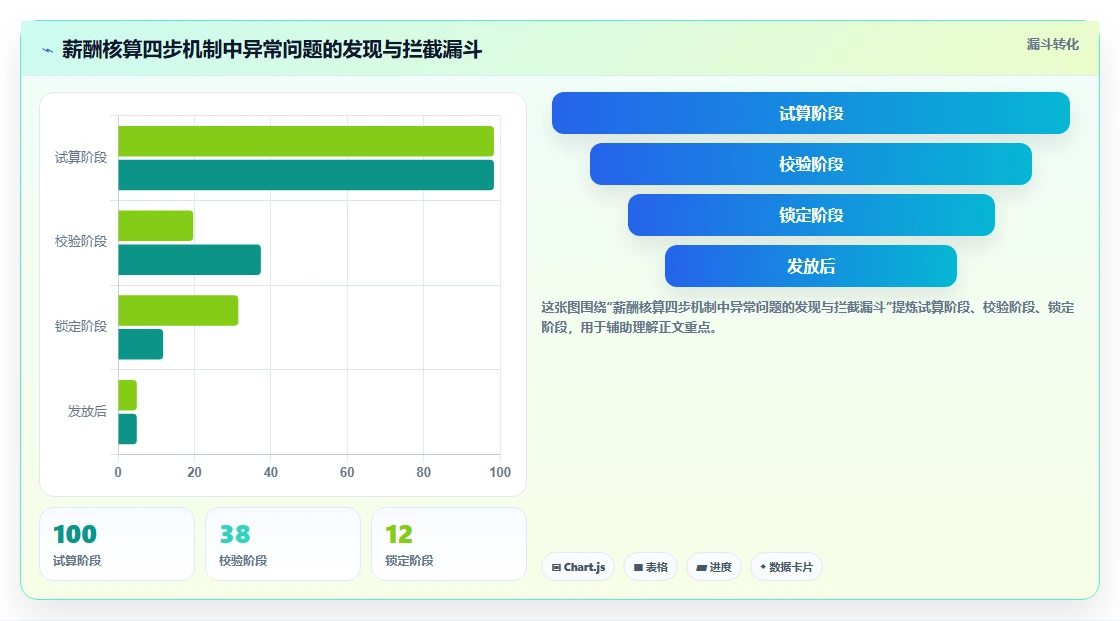Image resolution: width=1120 pixels, height=621 pixels.
Task: Click the 校验阶段 y-axis label
Action: [x=81, y=242]
